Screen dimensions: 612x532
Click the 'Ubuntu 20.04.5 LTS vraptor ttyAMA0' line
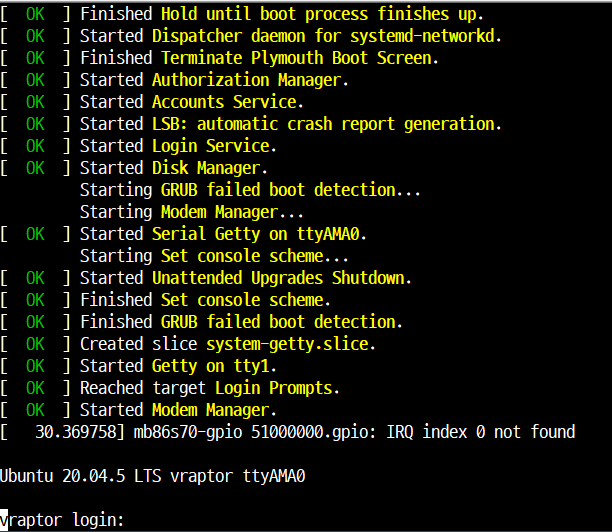tap(153, 476)
